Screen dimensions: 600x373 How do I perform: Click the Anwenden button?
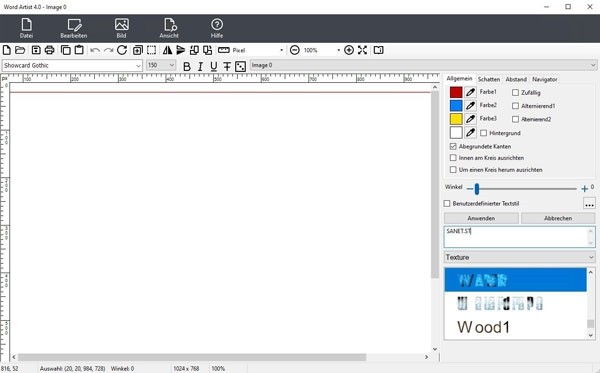click(481, 218)
